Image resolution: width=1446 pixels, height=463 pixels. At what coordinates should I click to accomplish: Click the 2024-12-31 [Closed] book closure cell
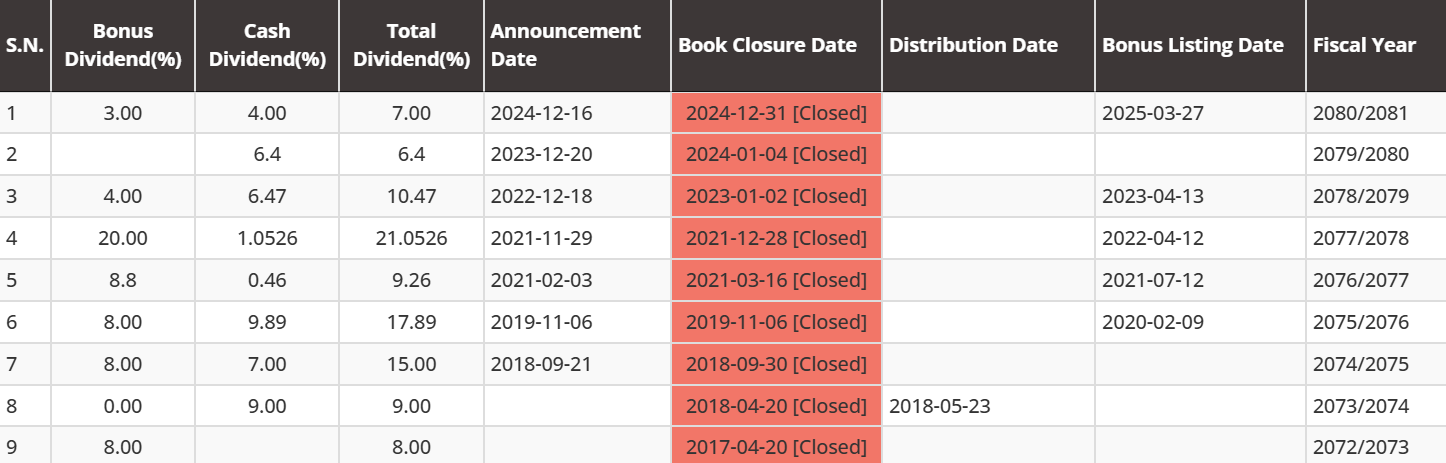[776, 113]
